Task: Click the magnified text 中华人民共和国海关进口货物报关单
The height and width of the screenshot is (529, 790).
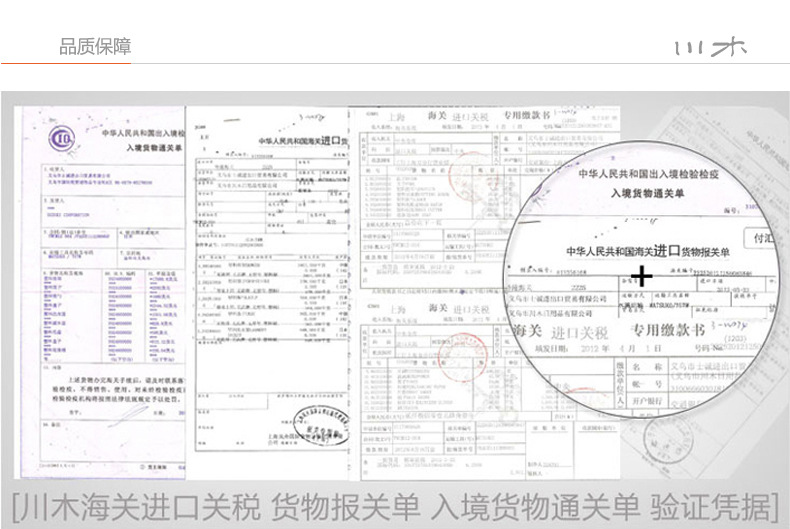Action: click(x=647, y=251)
